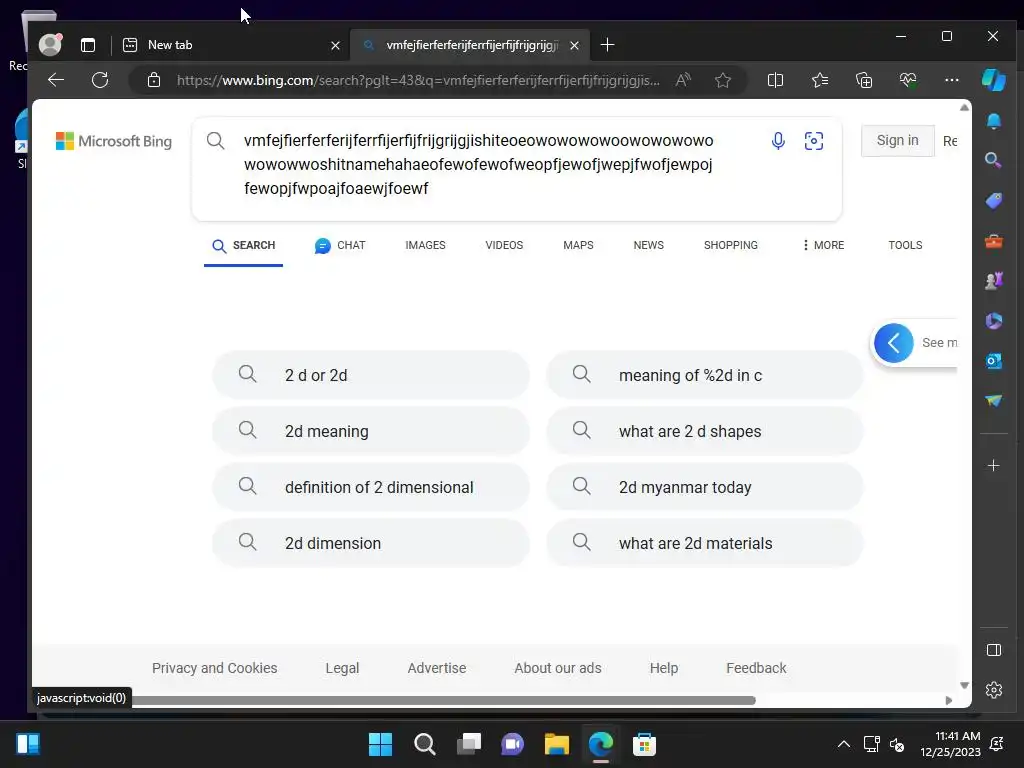Open the Legal footer link
The height and width of the screenshot is (768, 1024).
pos(342,668)
